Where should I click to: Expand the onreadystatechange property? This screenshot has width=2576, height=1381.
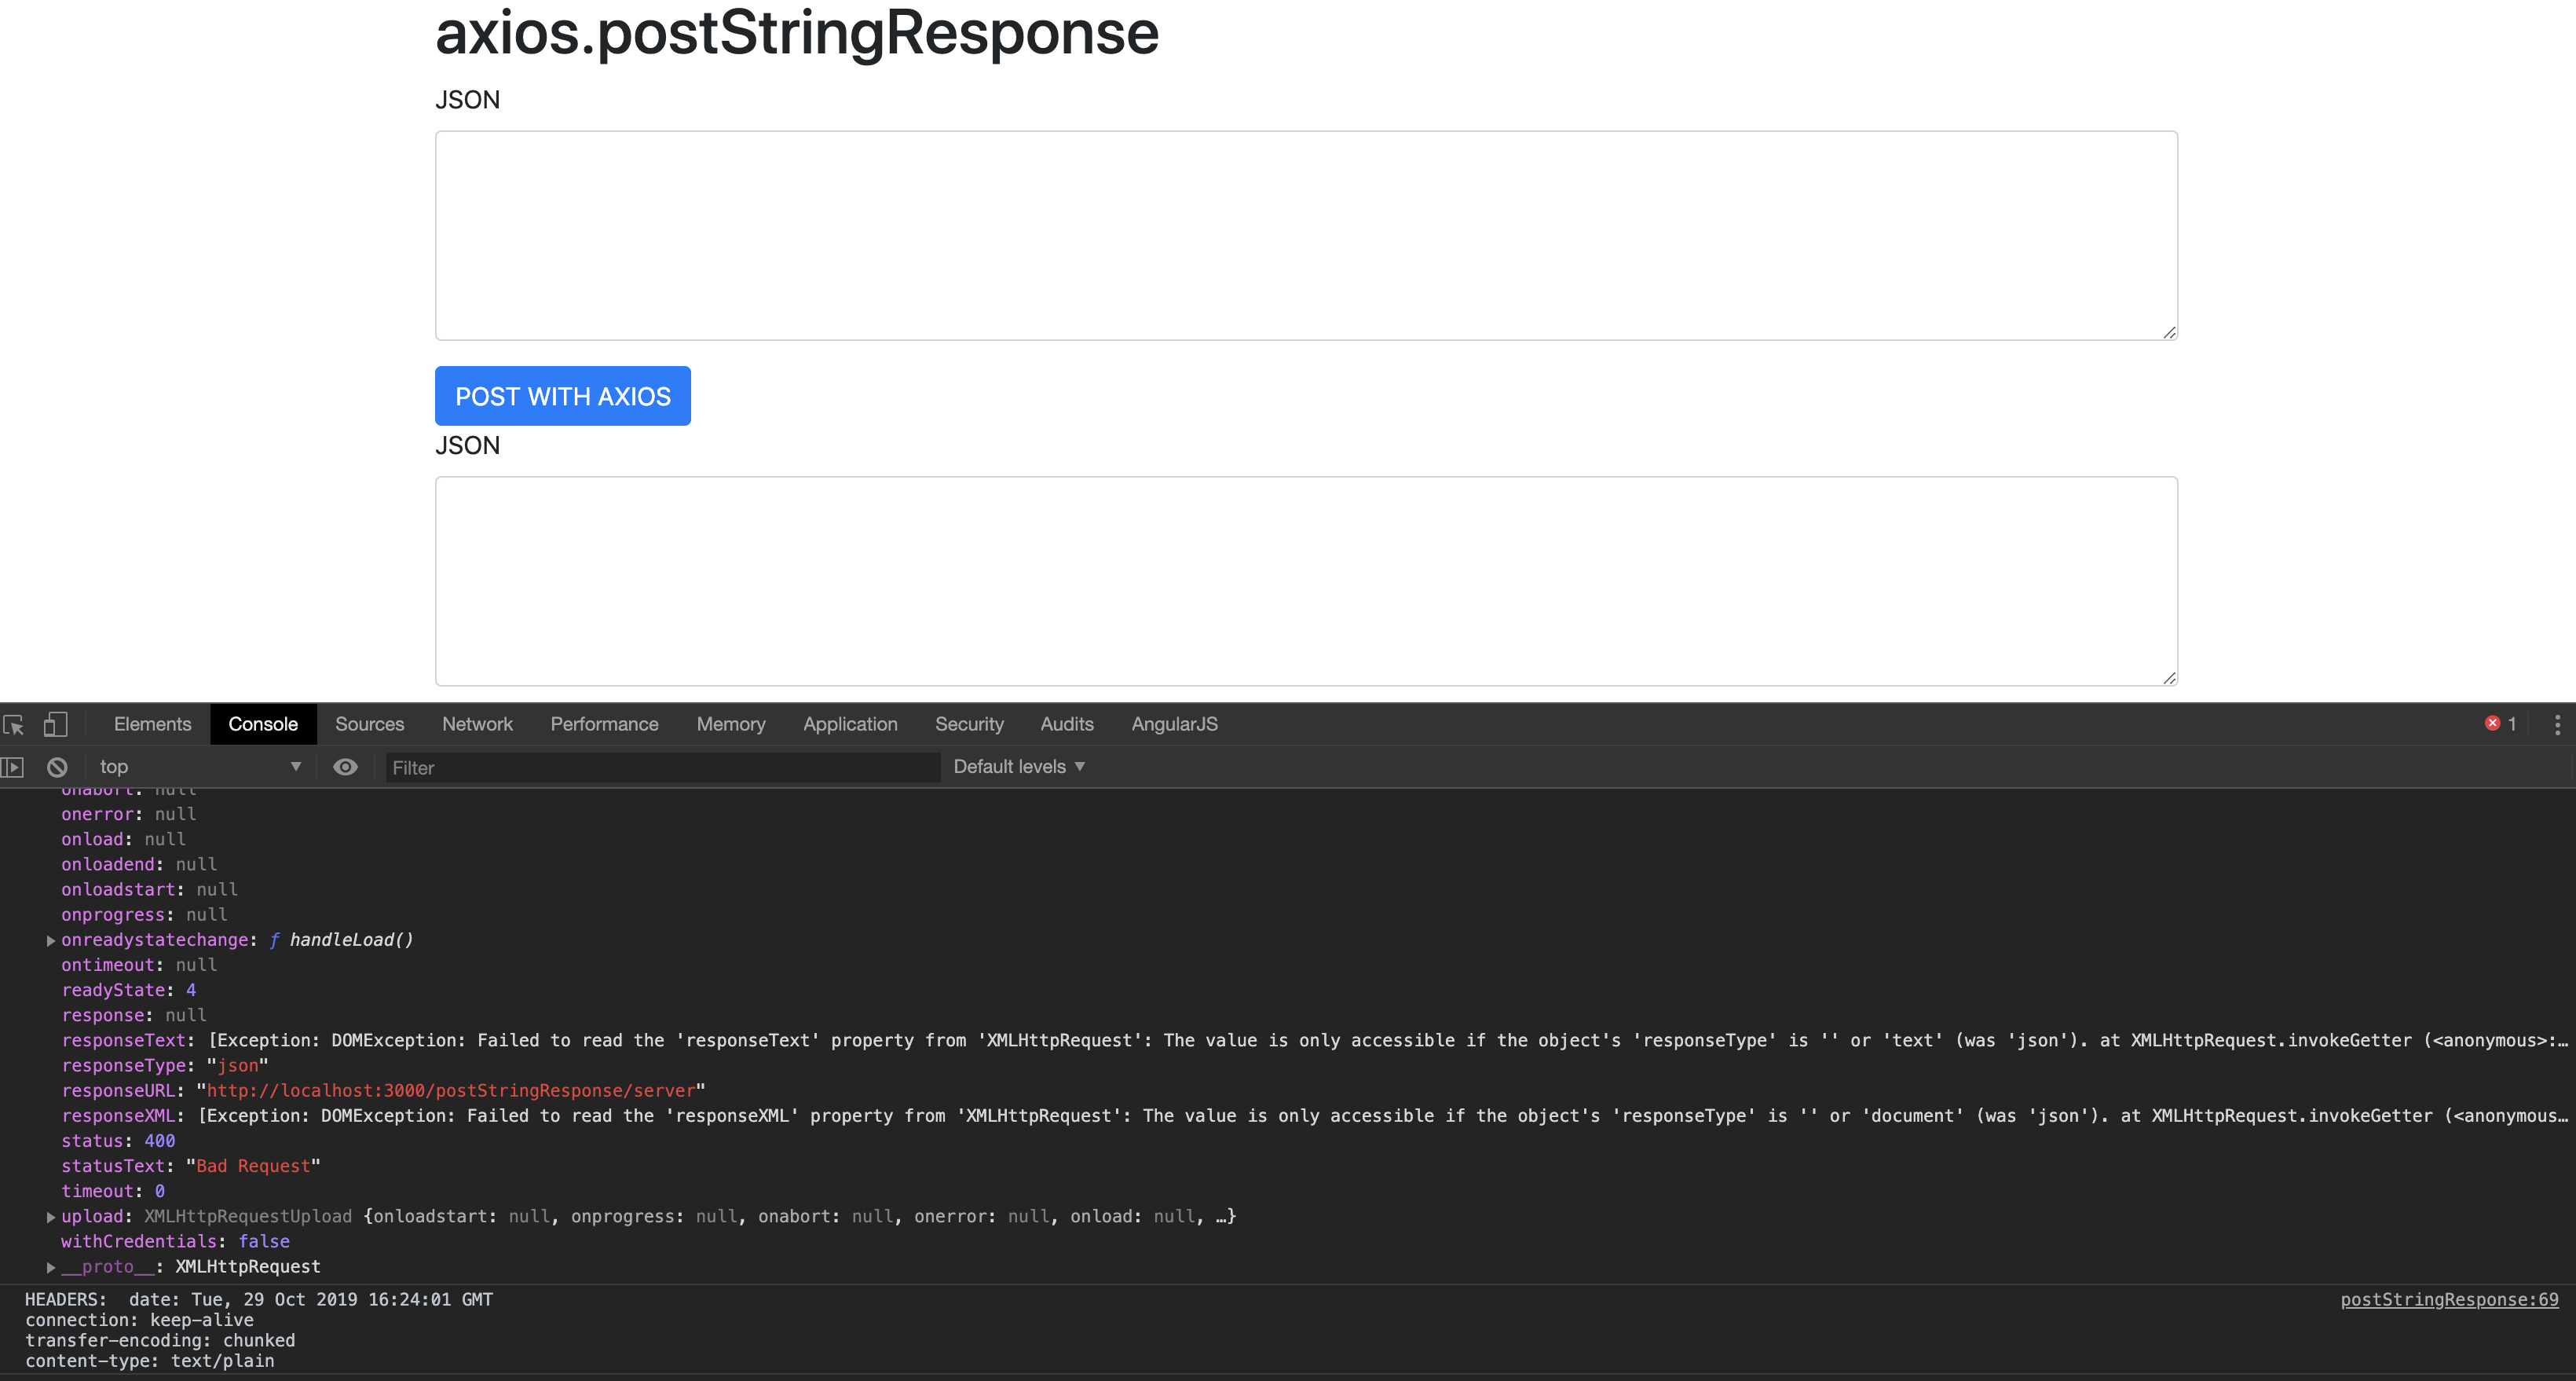[x=49, y=939]
